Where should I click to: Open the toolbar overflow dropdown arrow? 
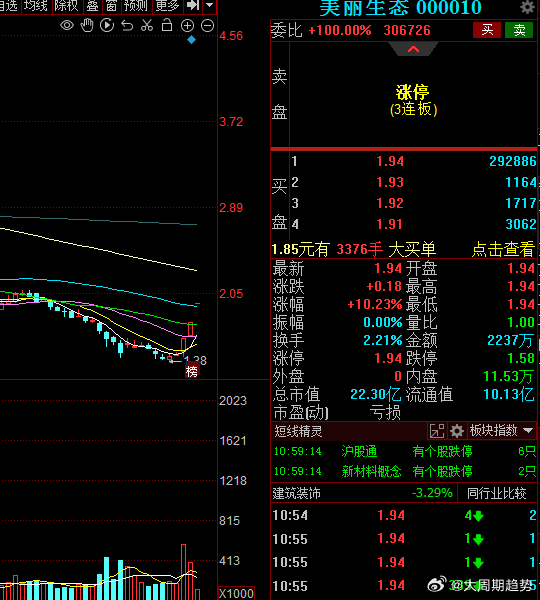(x=209, y=6)
